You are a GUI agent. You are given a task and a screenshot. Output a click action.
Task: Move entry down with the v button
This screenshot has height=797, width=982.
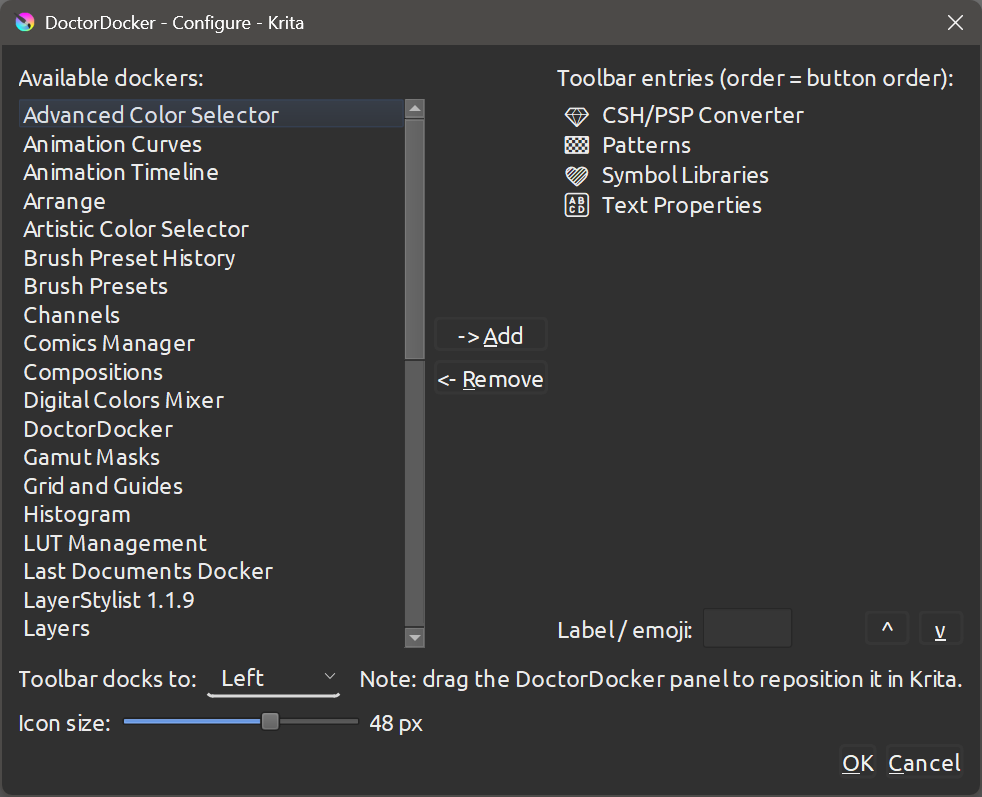tap(940, 630)
